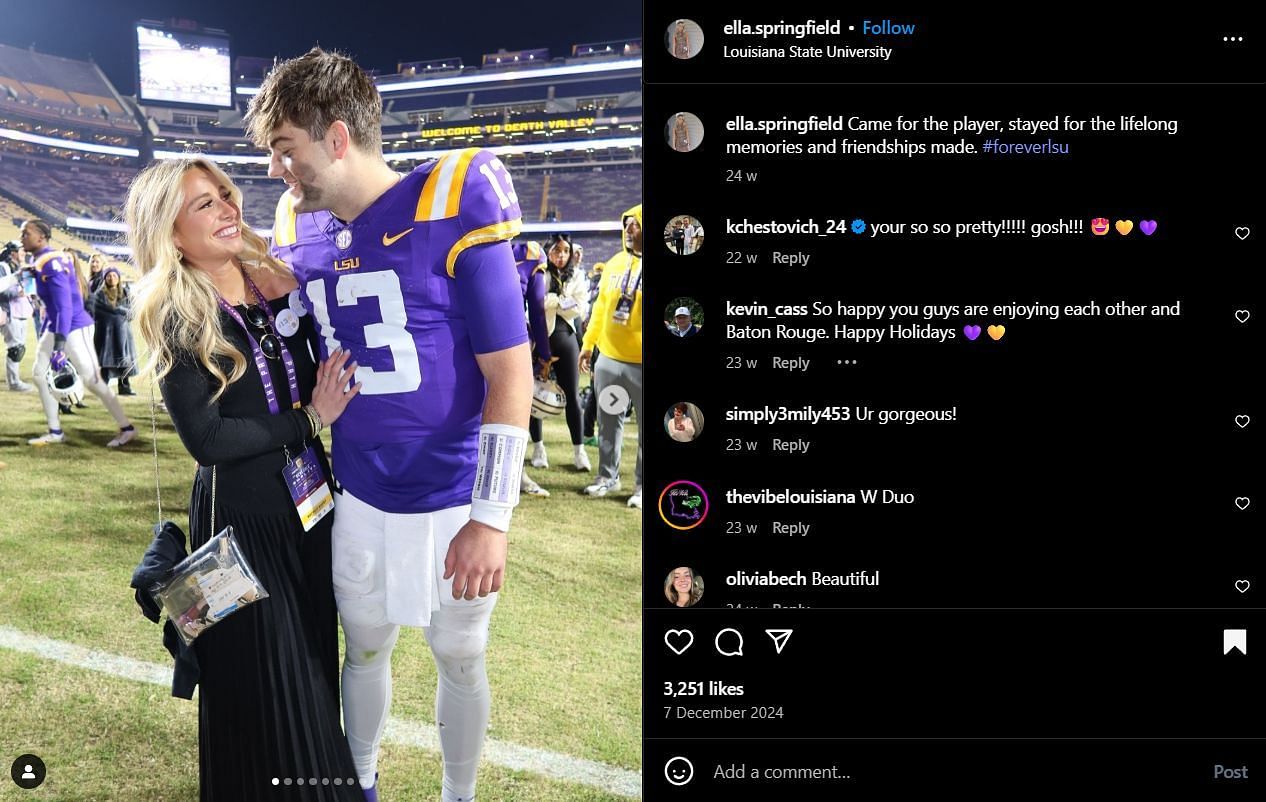Open the #foreverlsu hashtag link

click(1025, 147)
